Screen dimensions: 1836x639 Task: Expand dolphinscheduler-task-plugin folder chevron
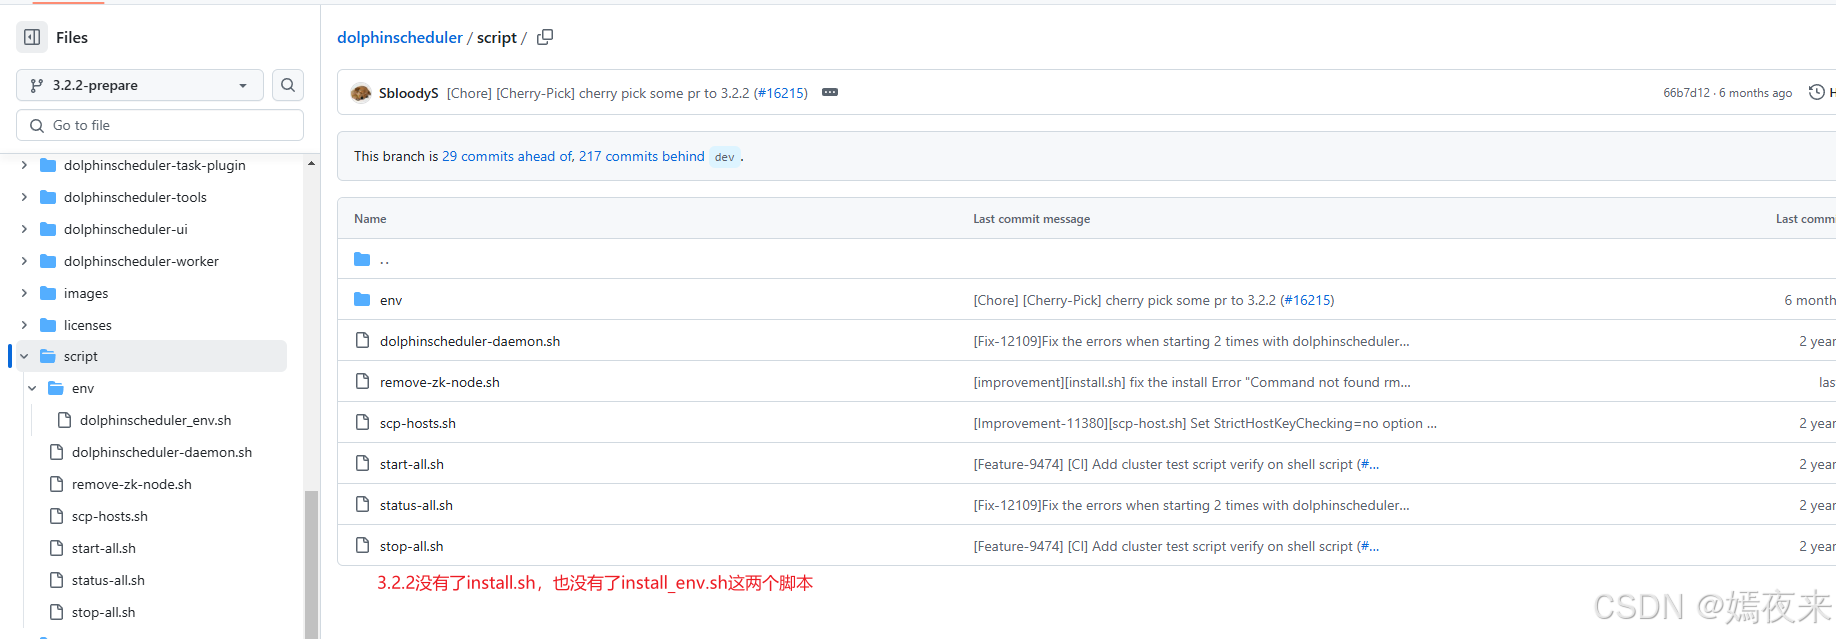24,165
